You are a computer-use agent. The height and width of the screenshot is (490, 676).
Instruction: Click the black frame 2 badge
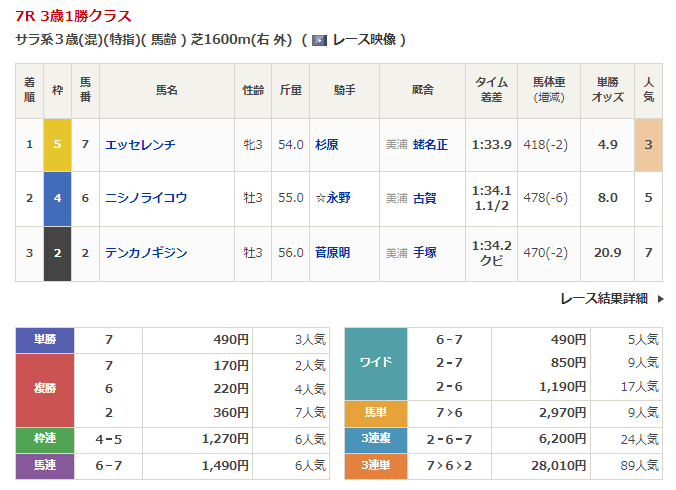[x=58, y=253]
